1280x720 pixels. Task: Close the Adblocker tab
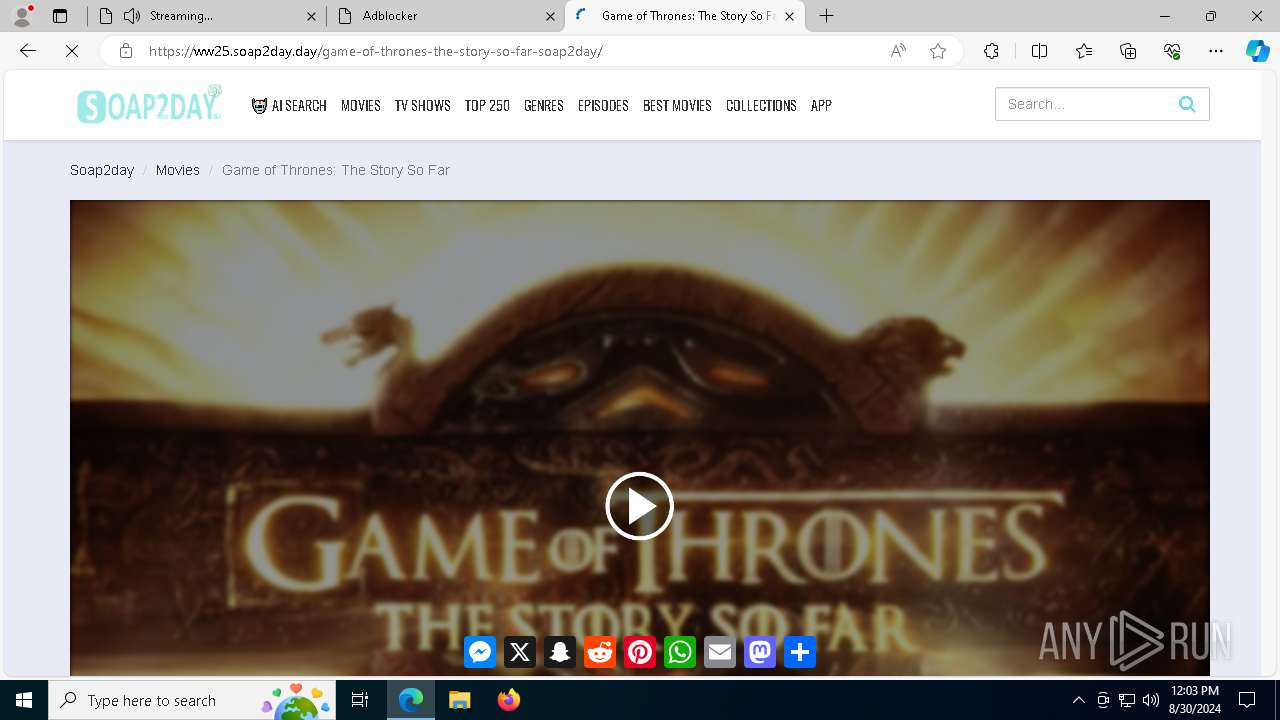point(550,16)
